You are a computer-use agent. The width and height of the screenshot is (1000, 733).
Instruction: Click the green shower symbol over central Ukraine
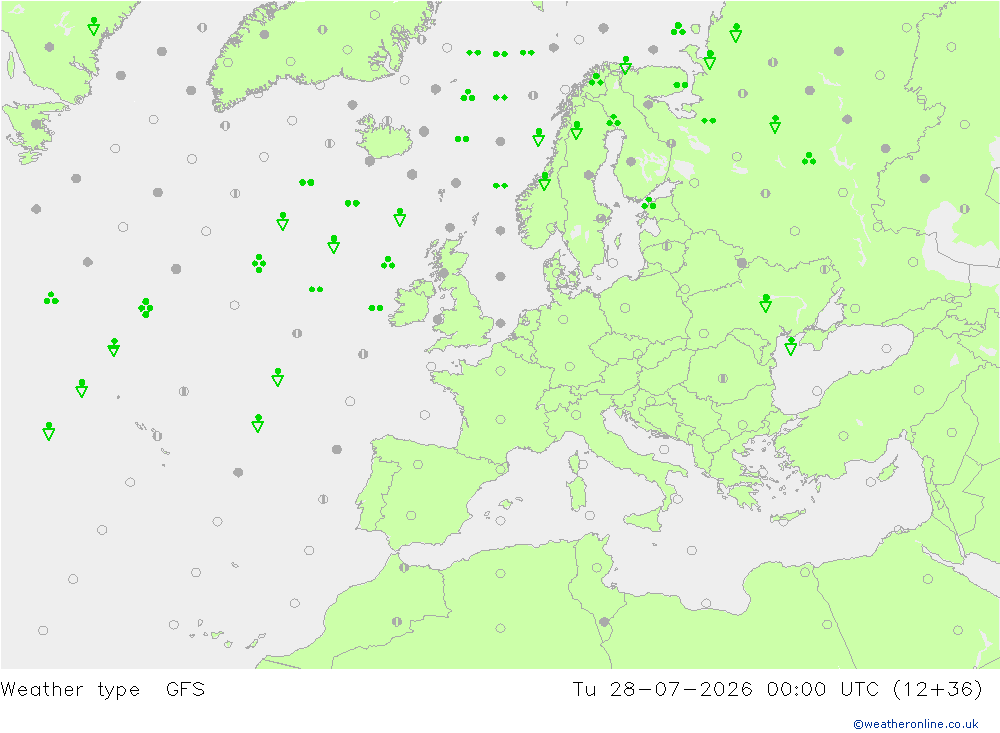click(765, 303)
